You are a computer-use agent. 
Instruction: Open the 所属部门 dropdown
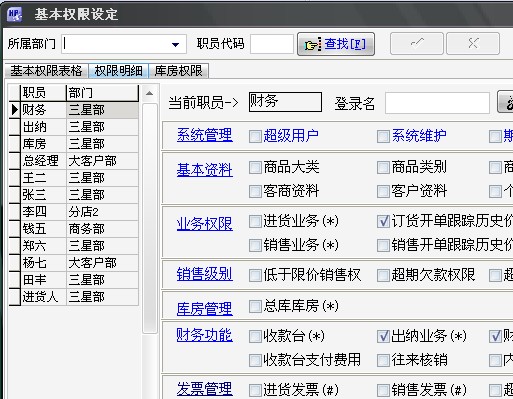pos(175,44)
